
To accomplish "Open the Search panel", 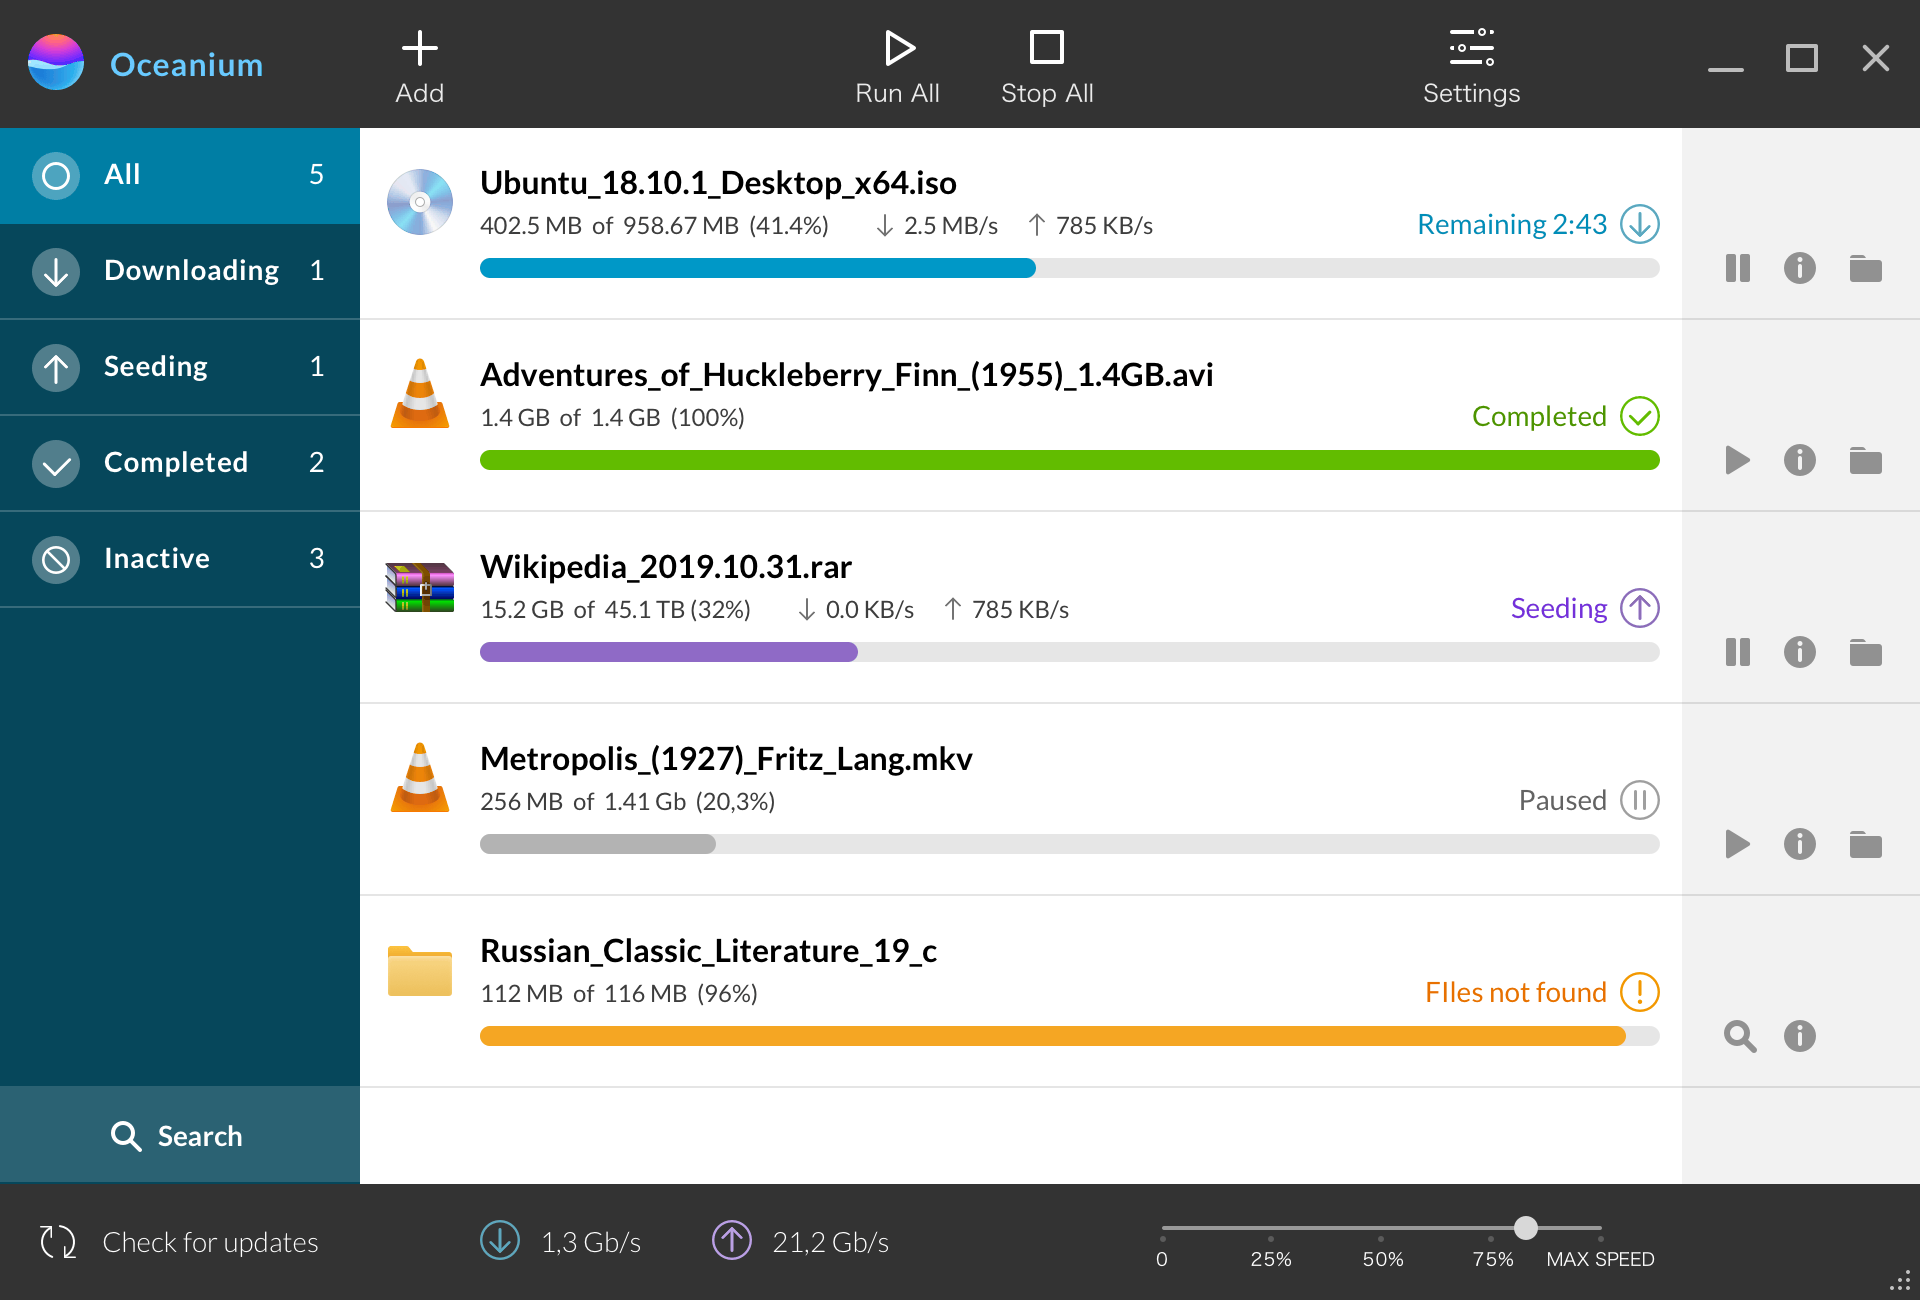I will point(178,1136).
